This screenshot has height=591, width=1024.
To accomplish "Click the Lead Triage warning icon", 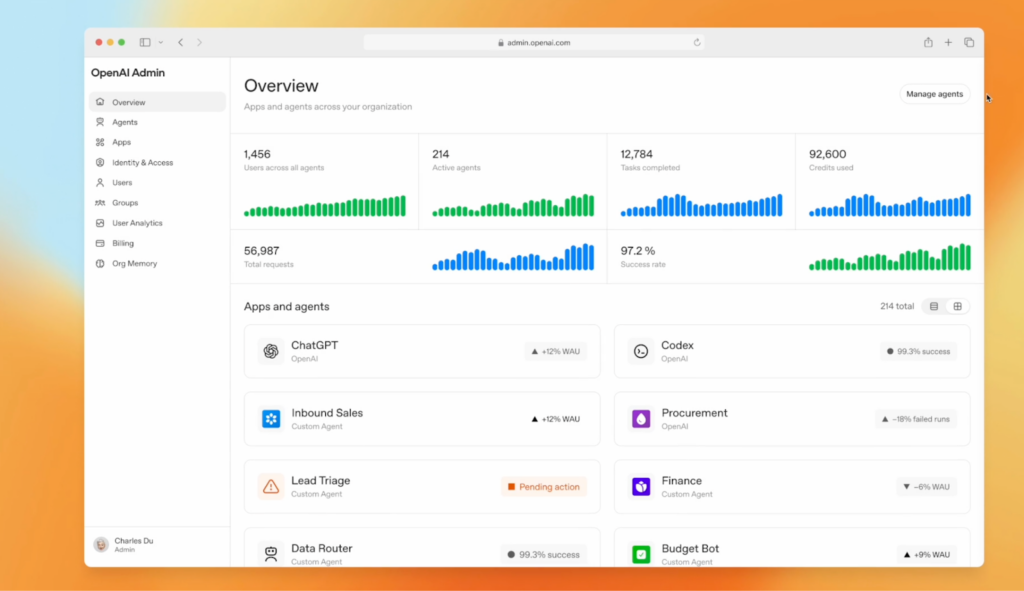I will click(270, 486).
